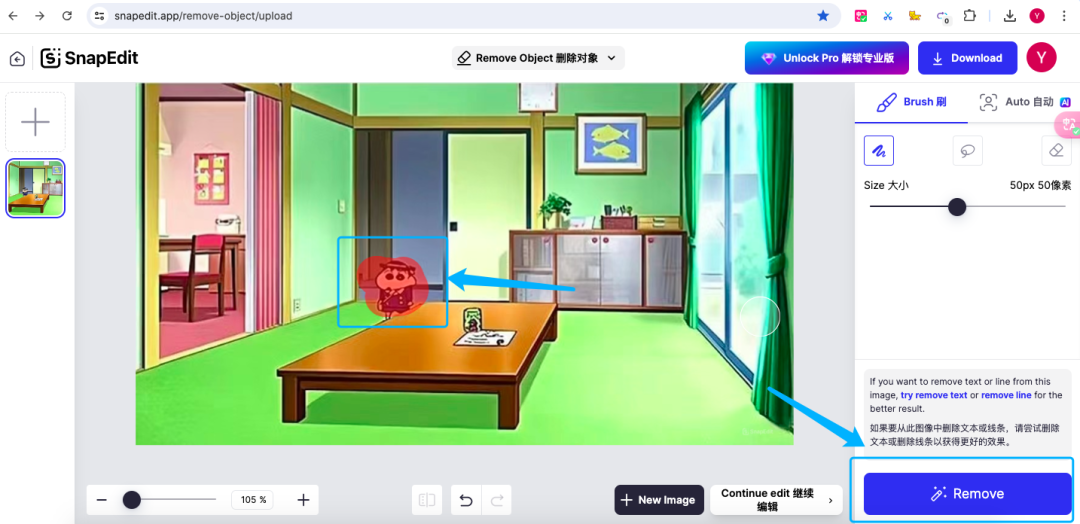This screenshot has height=524, width=1080.
Task: Open the browser extensions puzzle menu
Action: [x=969, y=16]
